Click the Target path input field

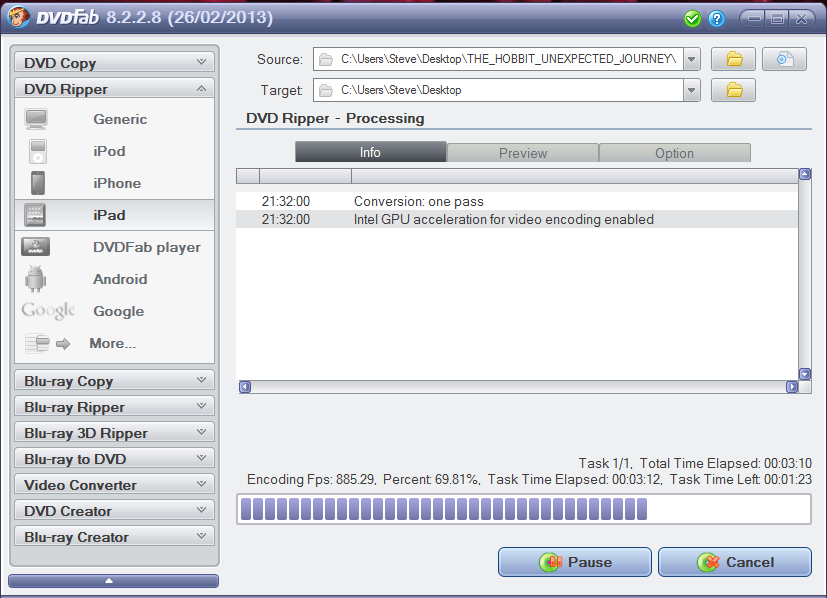coord(498,90)
